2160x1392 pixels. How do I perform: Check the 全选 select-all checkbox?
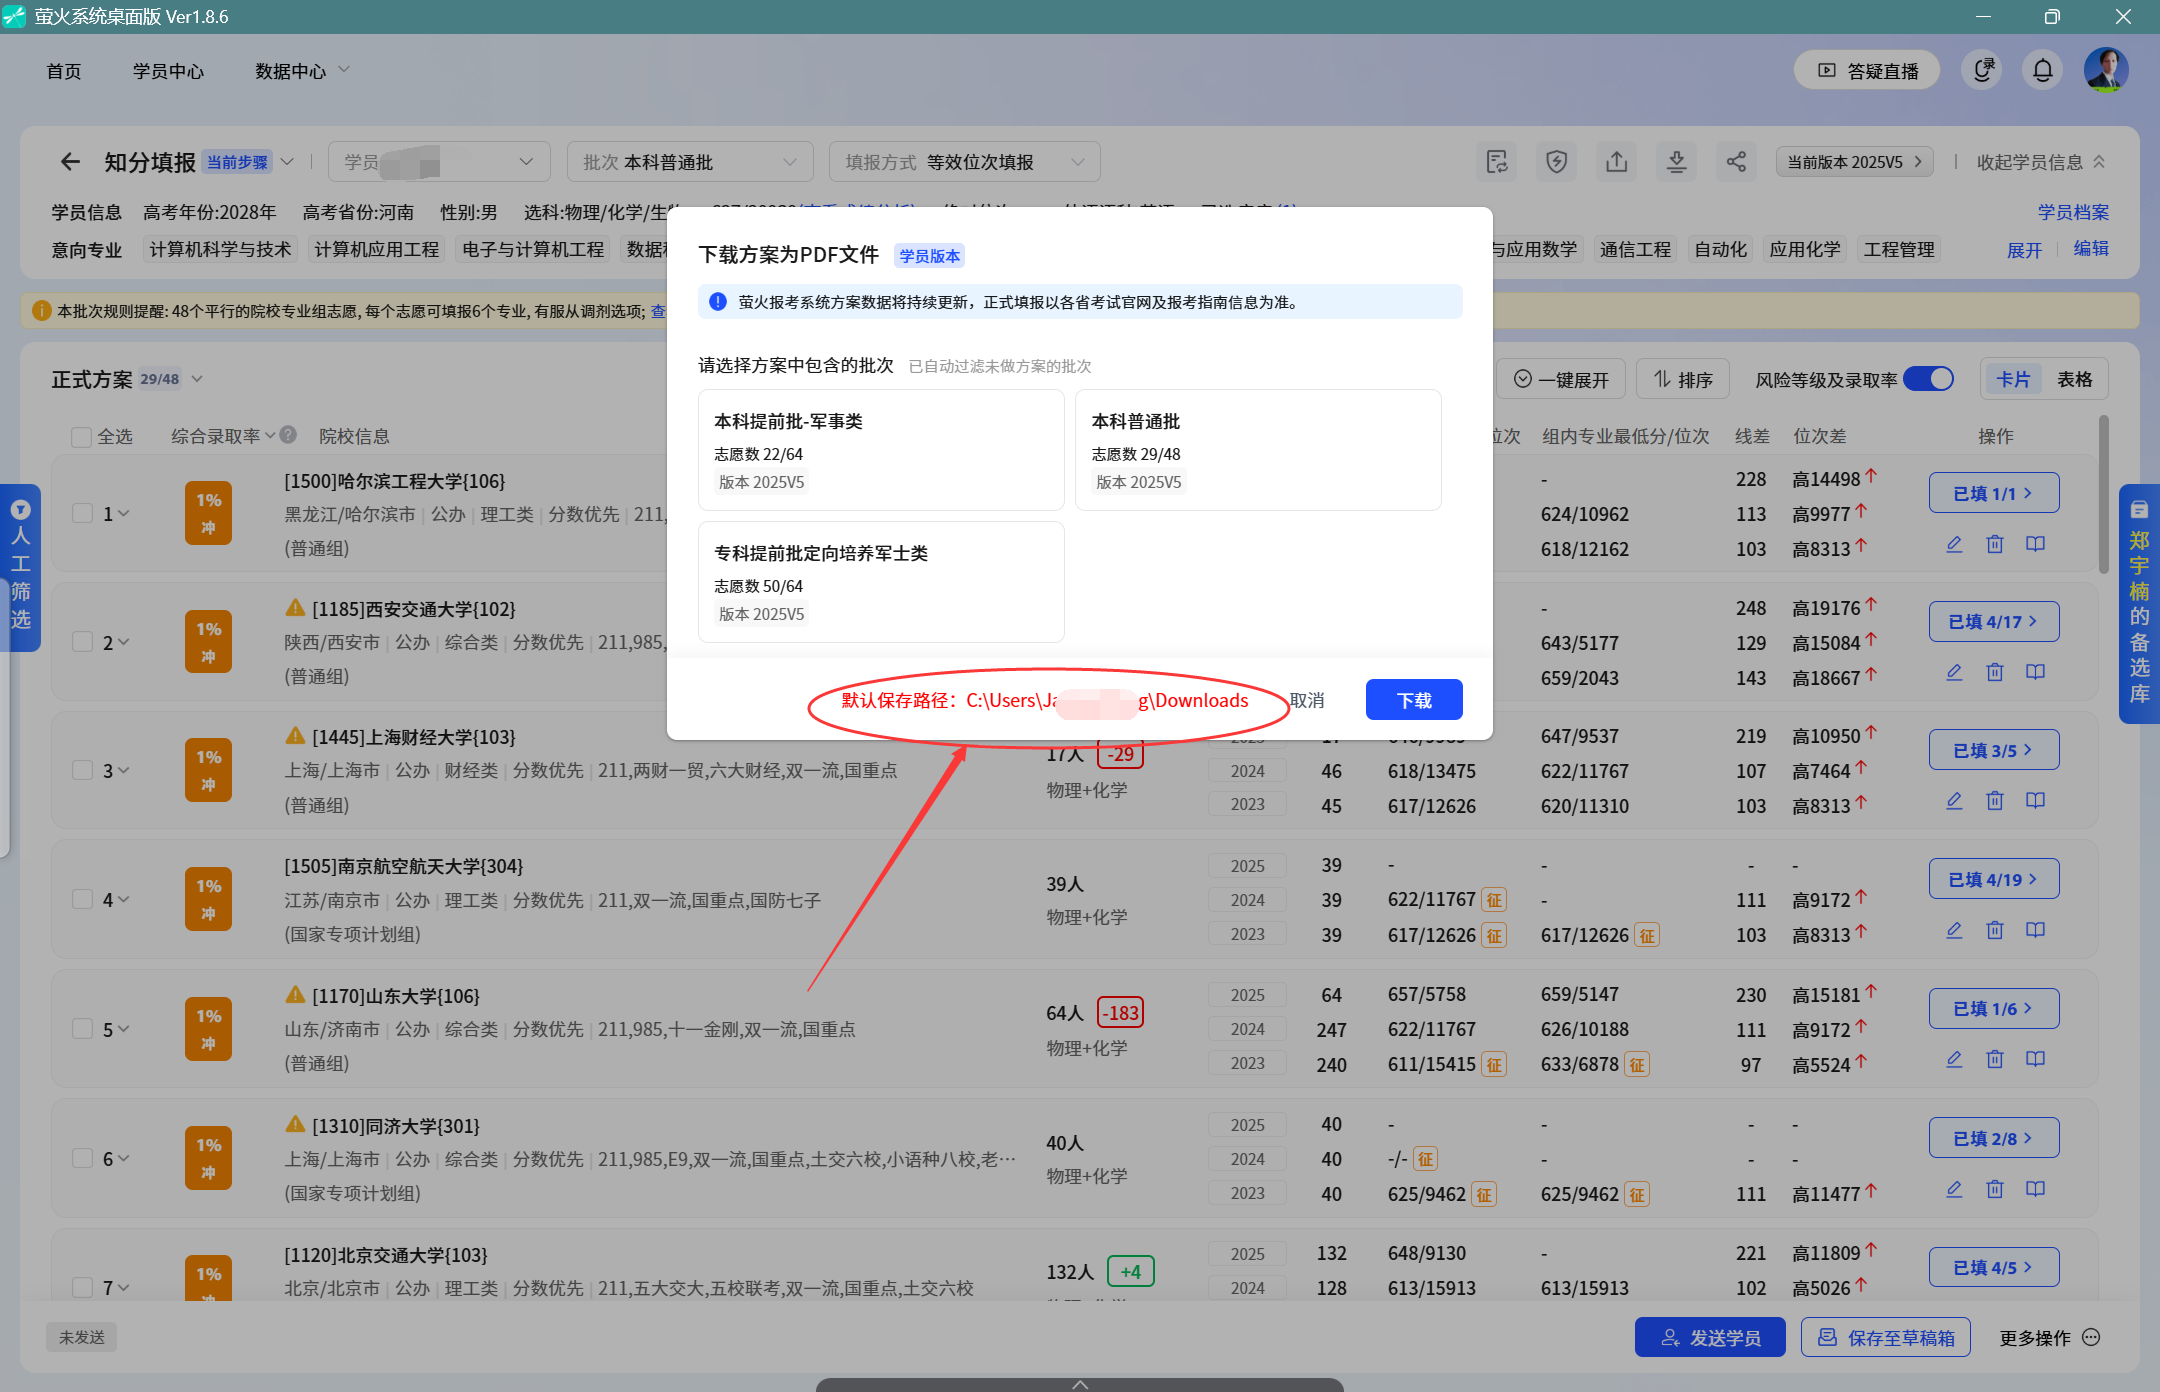coord(82,436)
